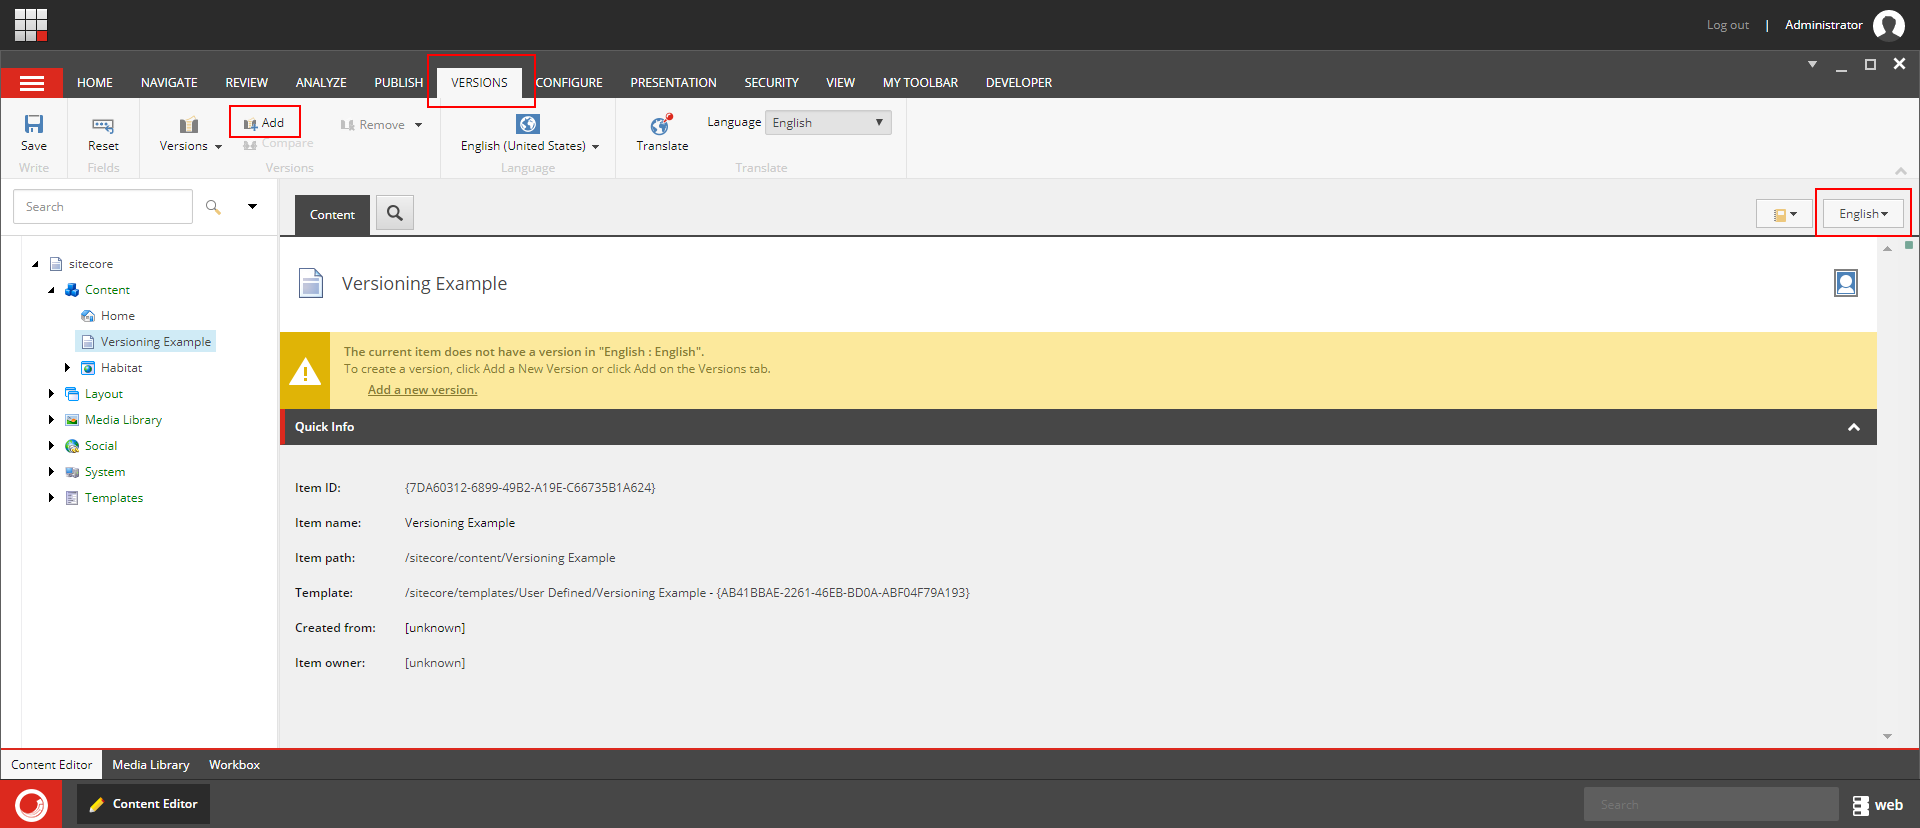Open the English language dropdown at top right

(x=1863, y=214)
